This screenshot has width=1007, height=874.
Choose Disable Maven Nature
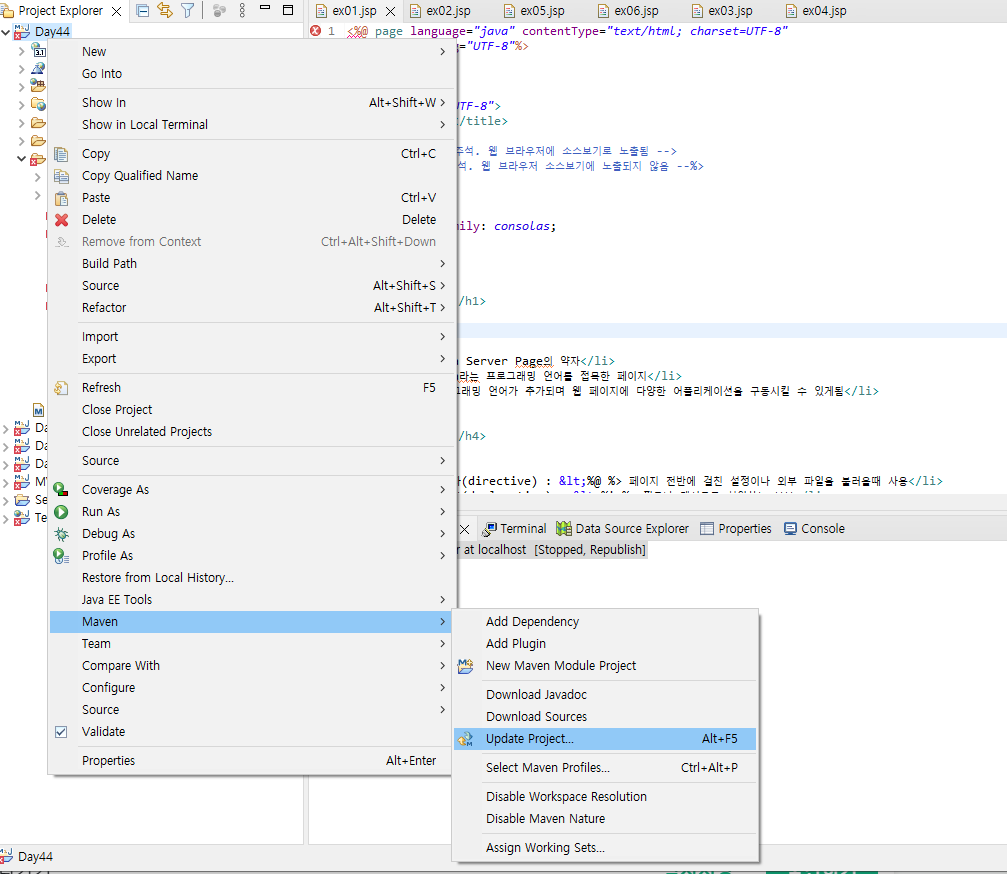coord(605,819)
